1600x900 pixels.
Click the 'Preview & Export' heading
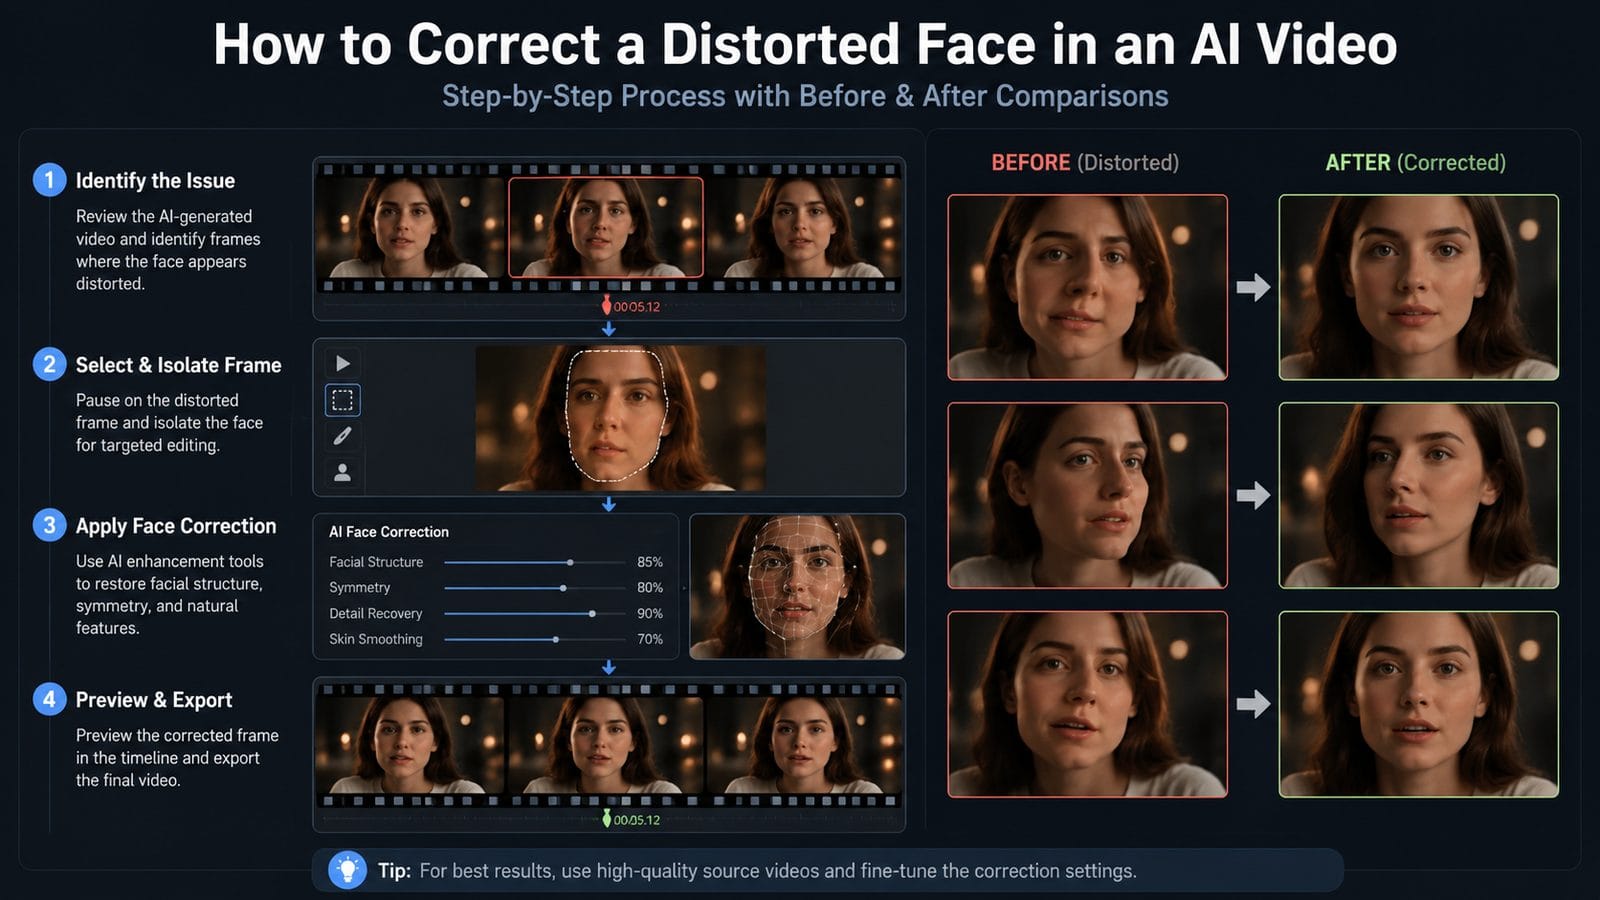point(154,700)
